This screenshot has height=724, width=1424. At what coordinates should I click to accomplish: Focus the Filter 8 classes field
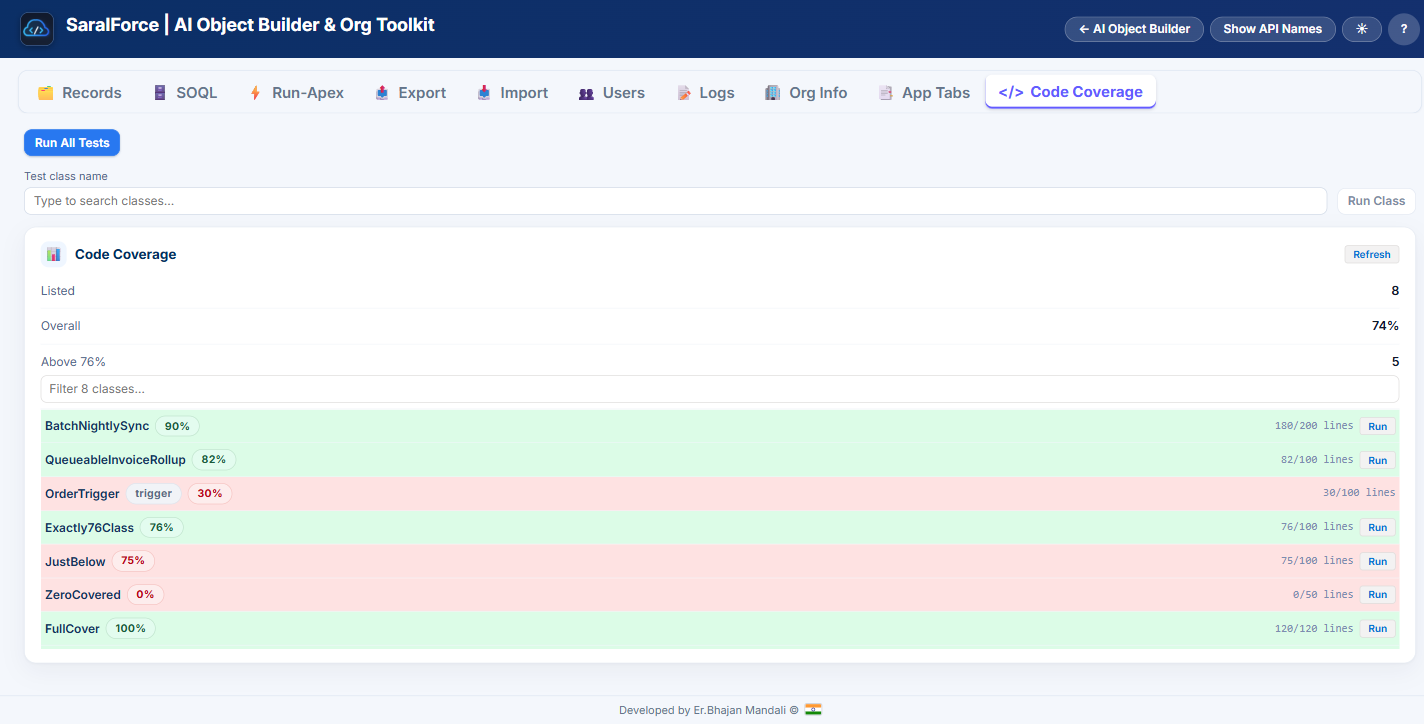tap(720, 389)
